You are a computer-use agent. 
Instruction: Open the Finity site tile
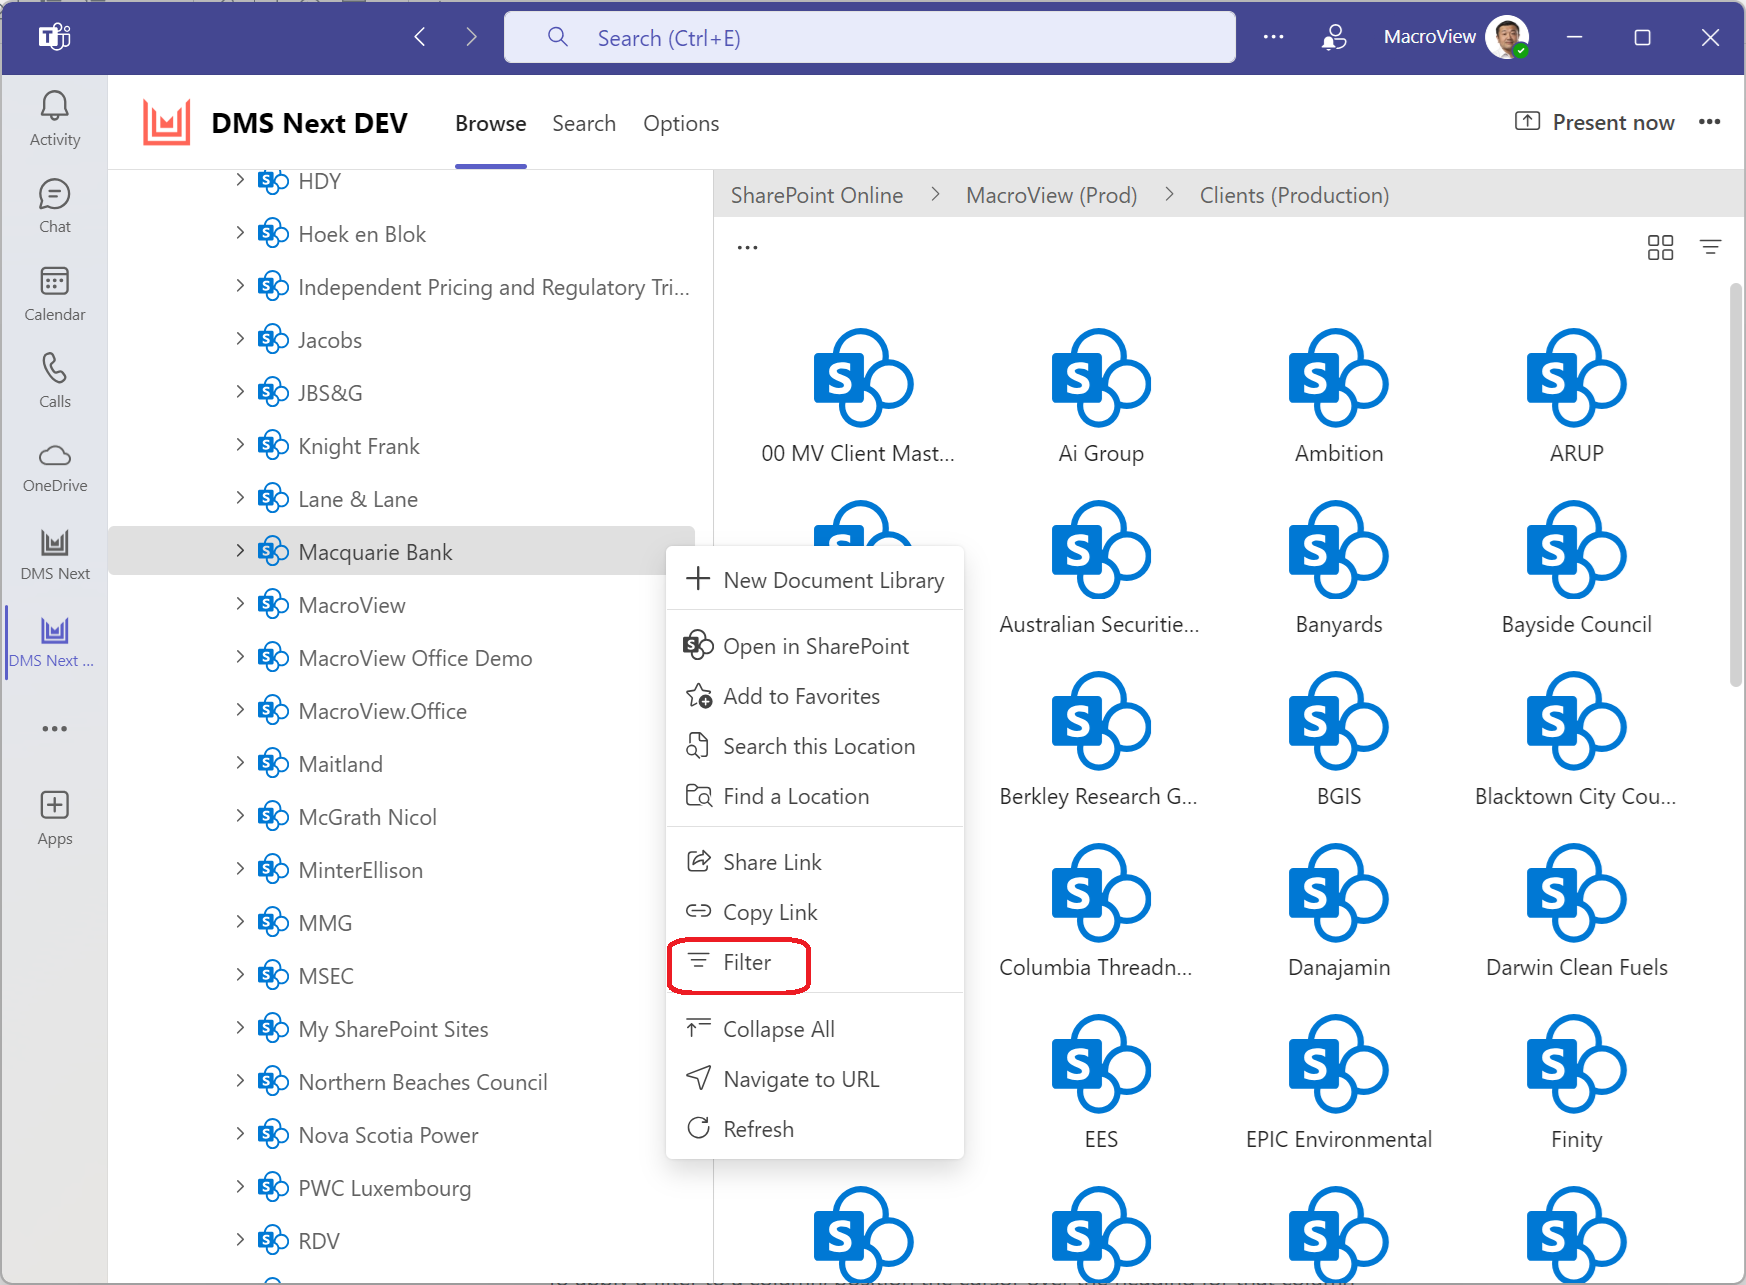[1576, 1083]
